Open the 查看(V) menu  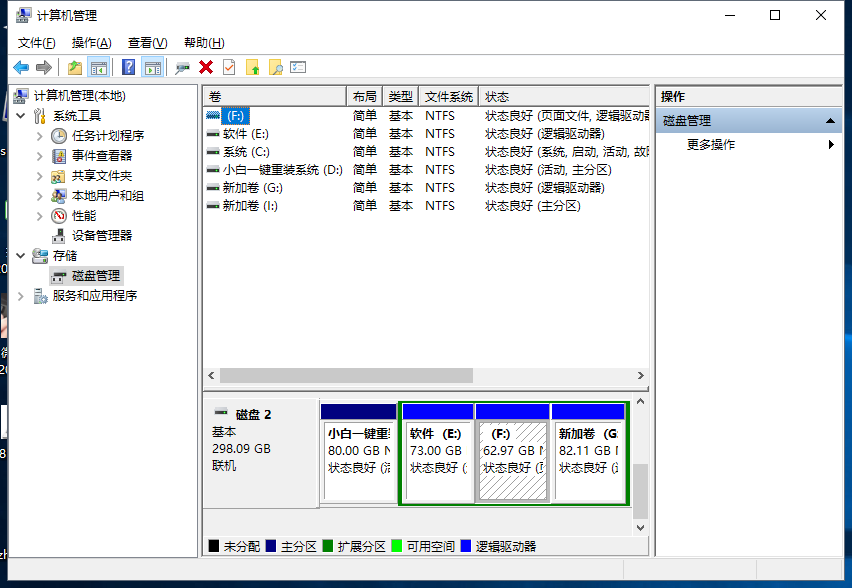tap(147, 43)
